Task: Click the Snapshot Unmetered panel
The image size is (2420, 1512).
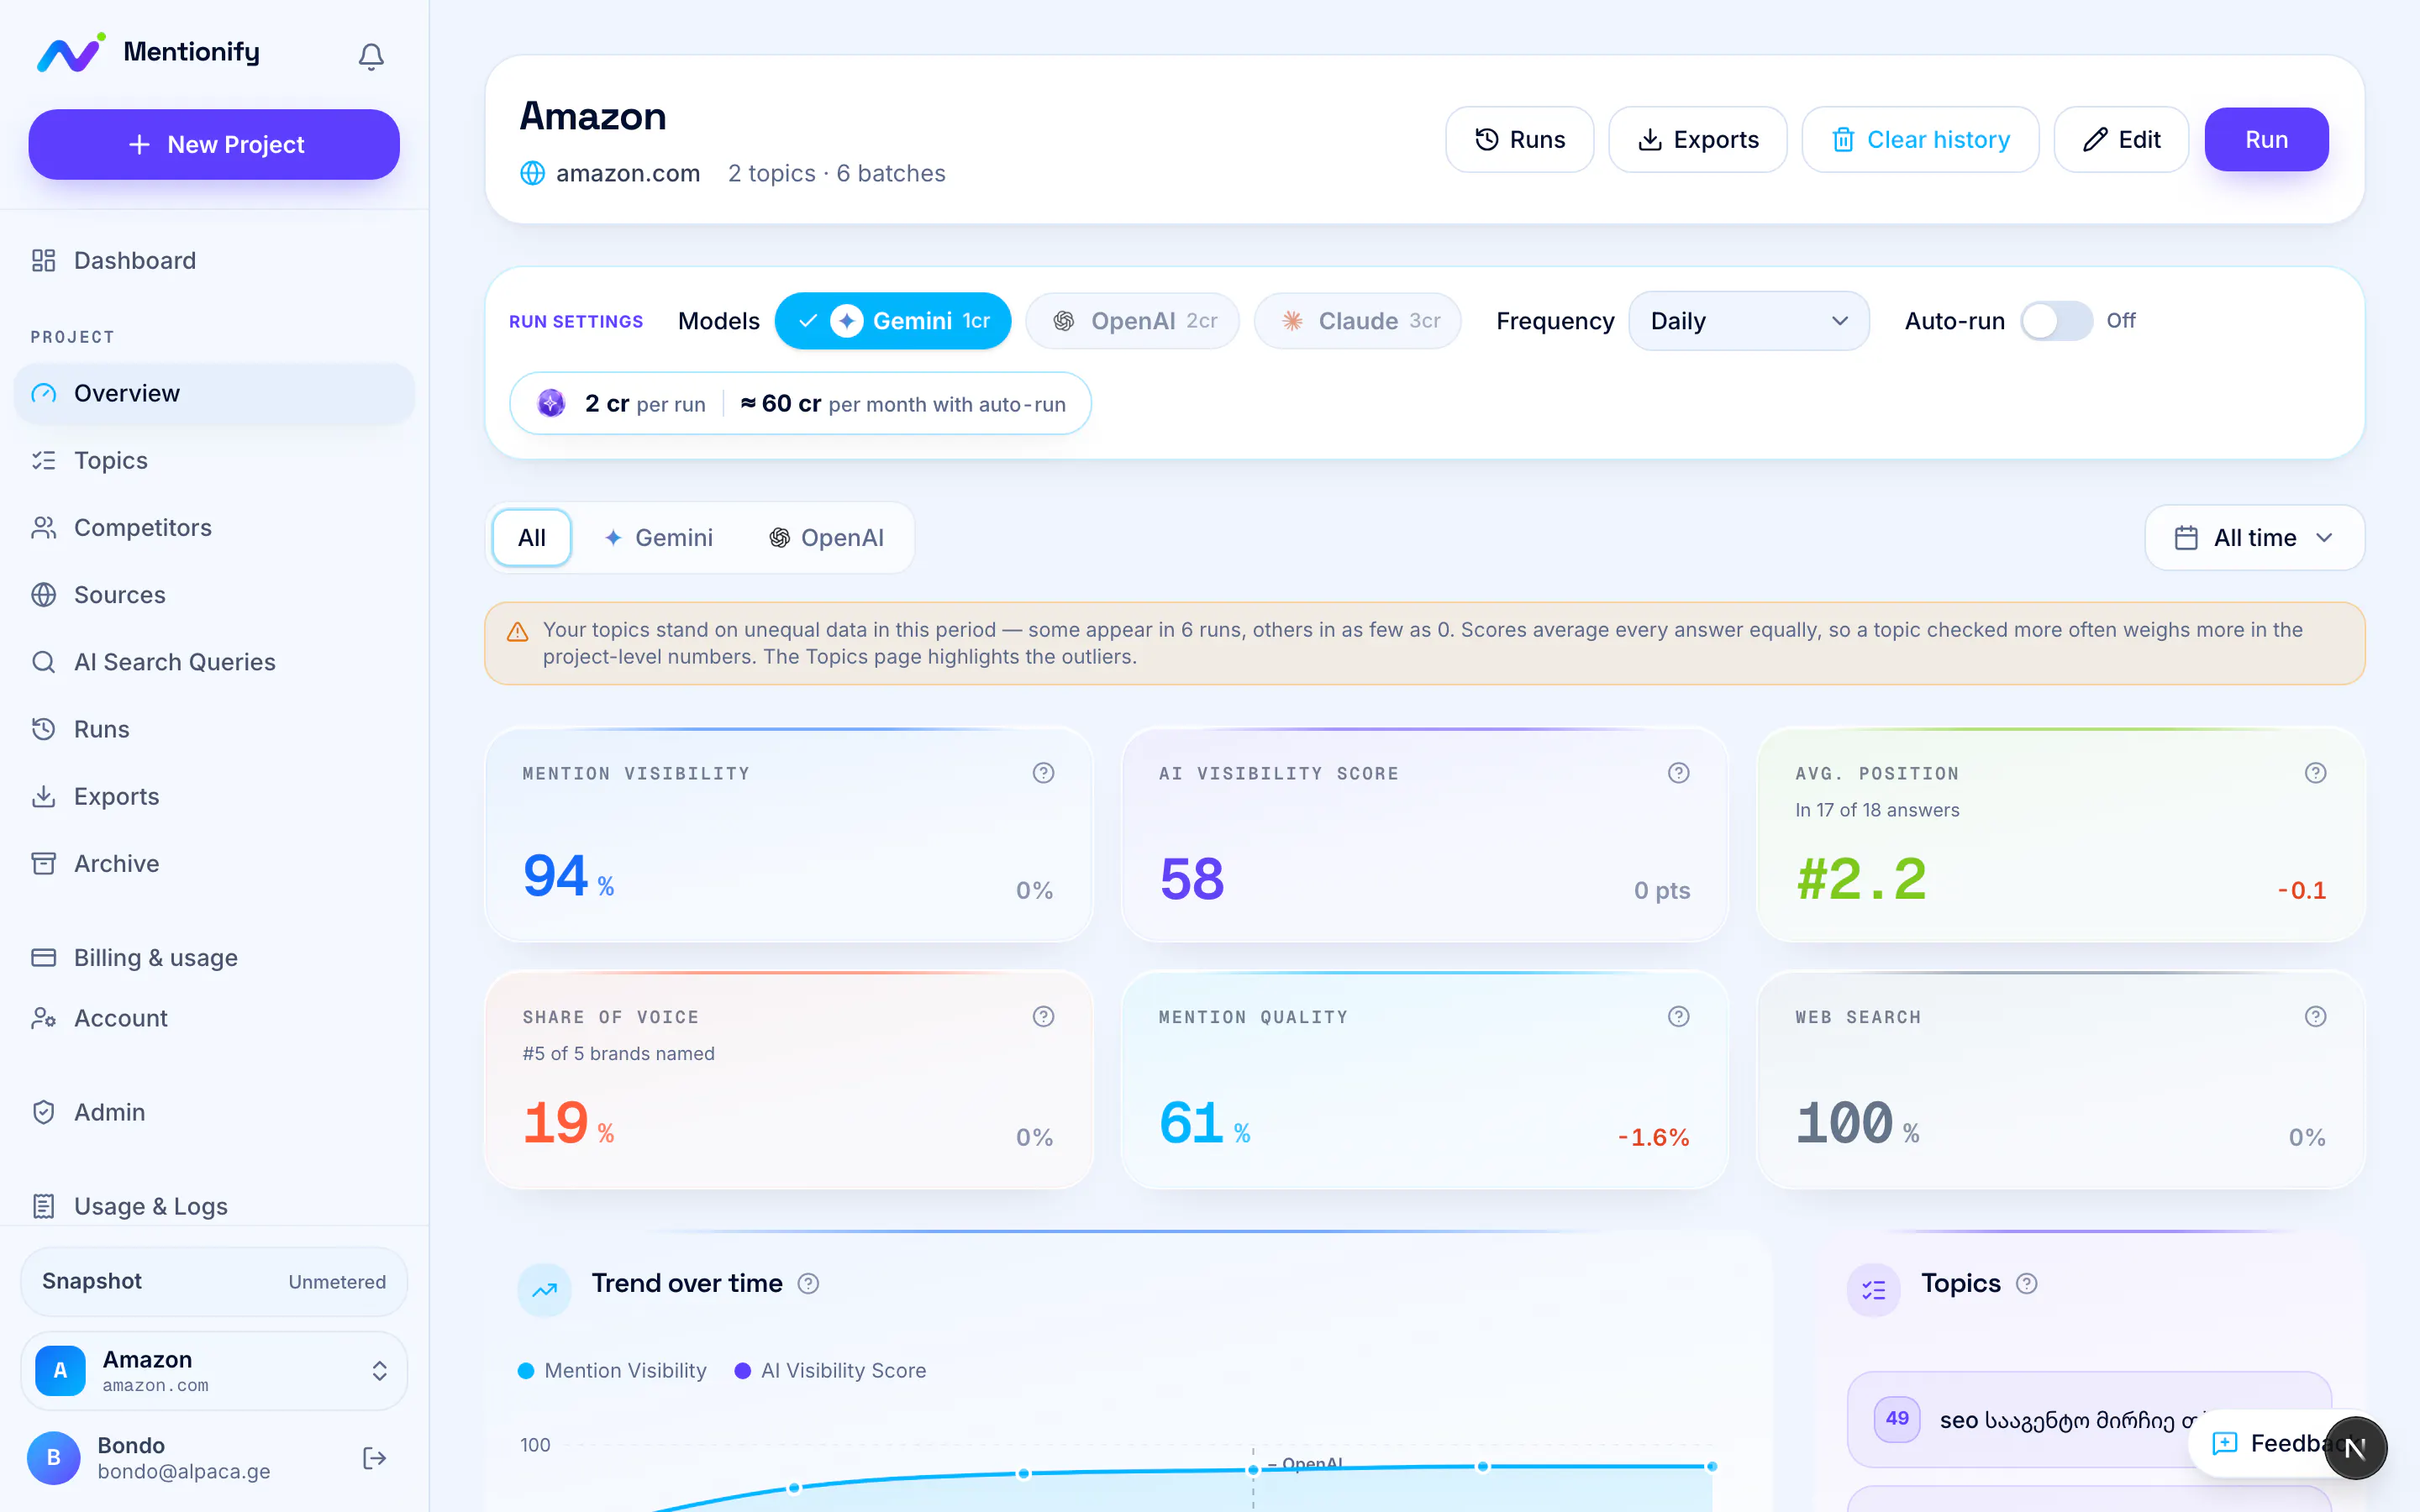Action: [x=214, y=1282]
